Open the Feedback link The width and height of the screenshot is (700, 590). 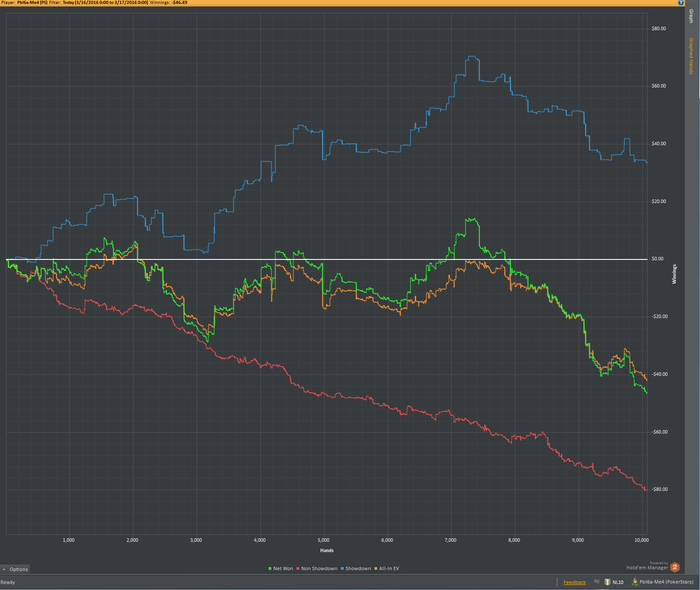pos(574,582)
